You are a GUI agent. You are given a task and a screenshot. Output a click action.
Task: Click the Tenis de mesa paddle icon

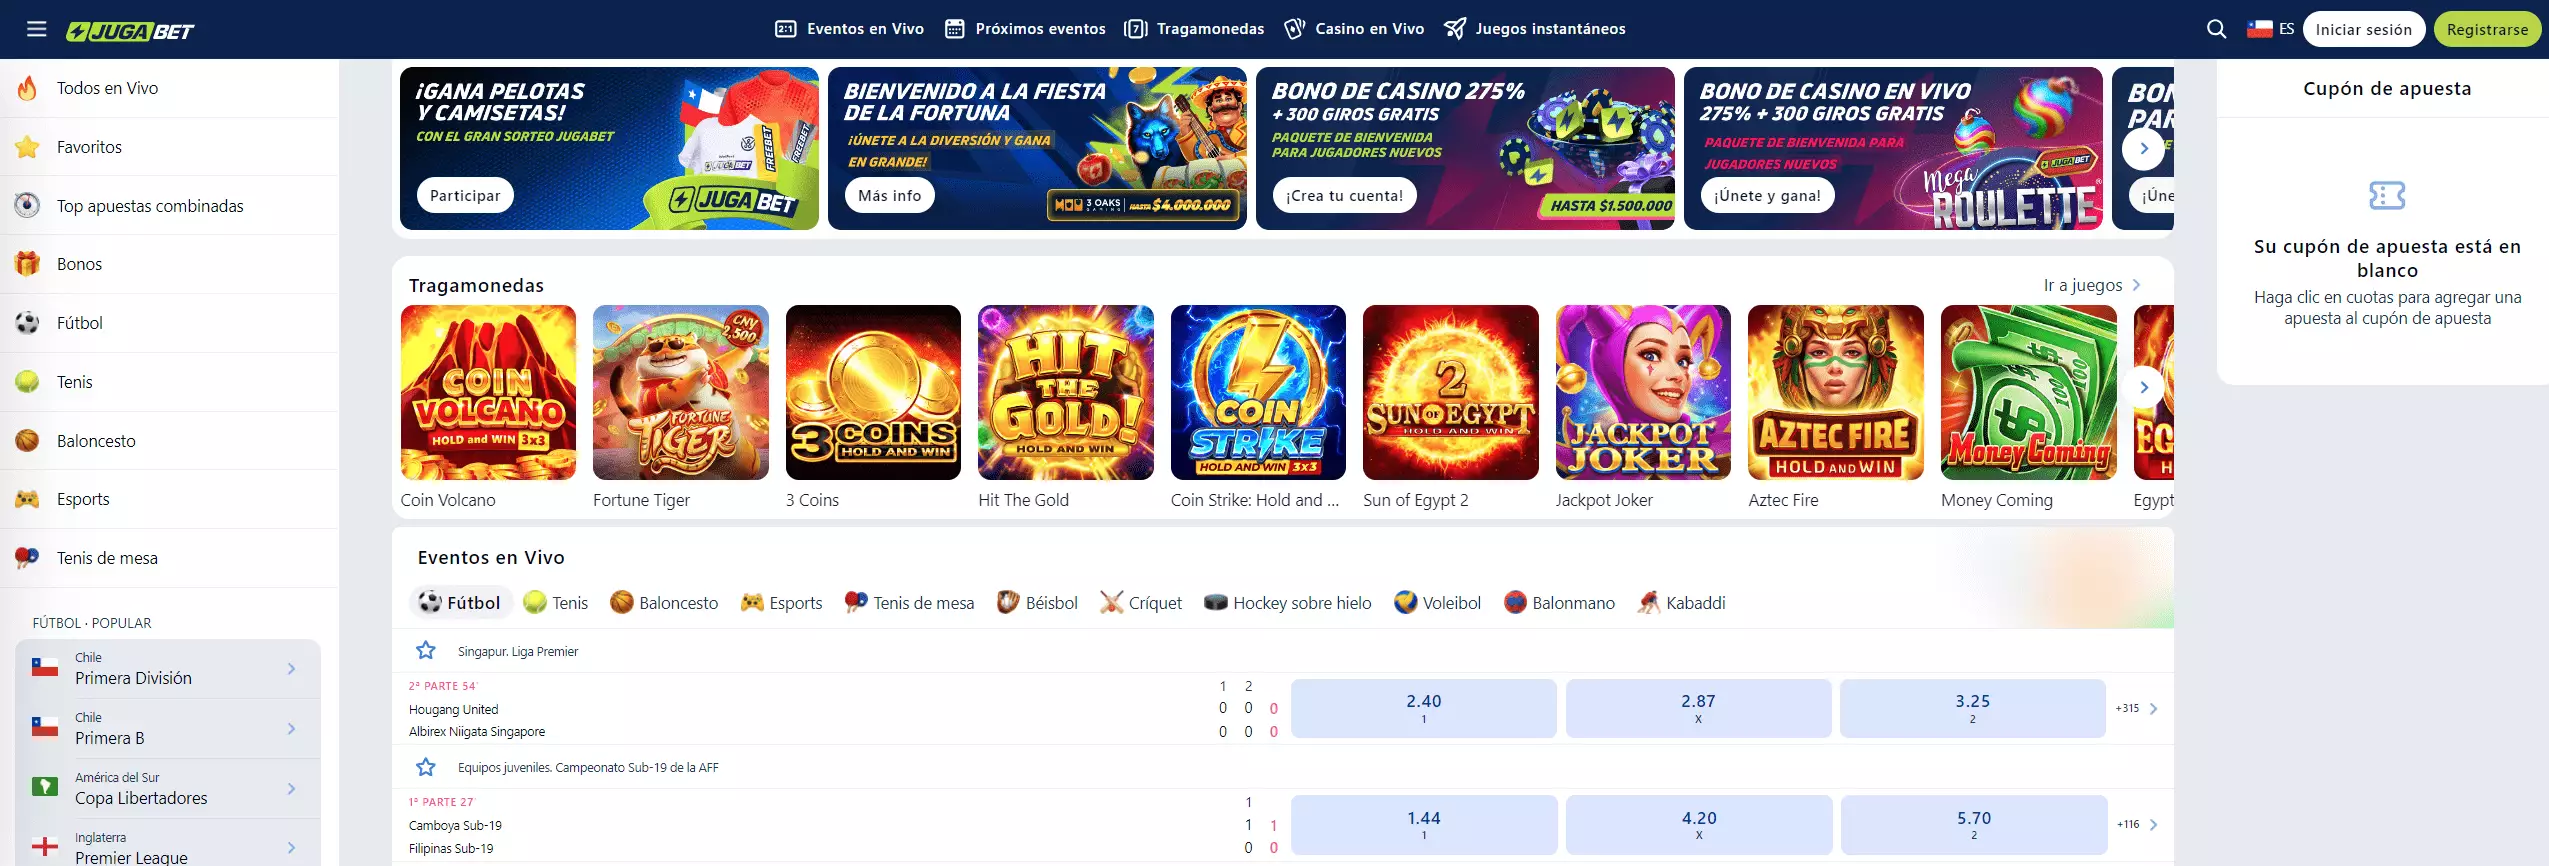tap(27, 558)
